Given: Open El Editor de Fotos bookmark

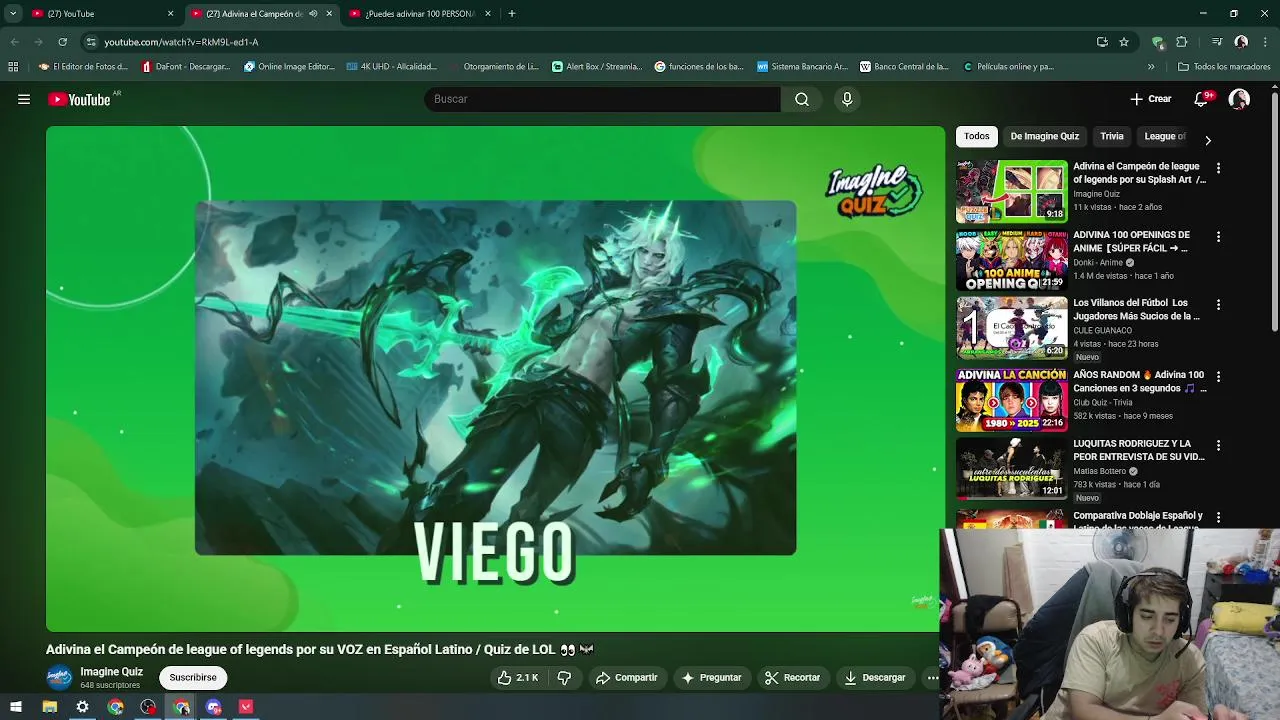Looking at the screenshot, I should point(83,67).
